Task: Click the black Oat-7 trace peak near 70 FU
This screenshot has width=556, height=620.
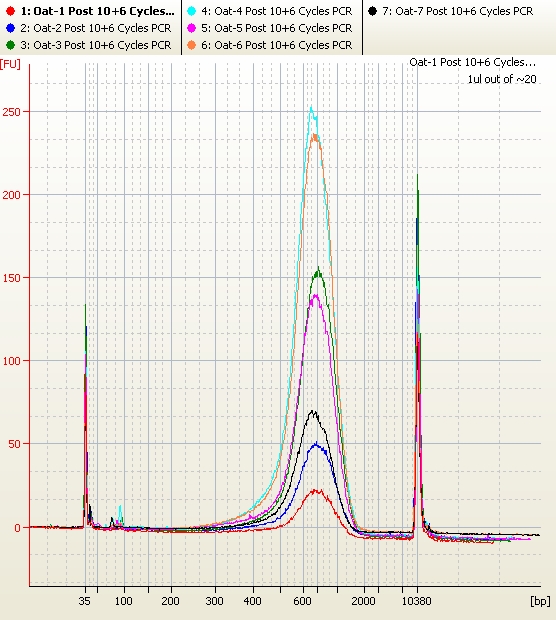Action: 313,412
